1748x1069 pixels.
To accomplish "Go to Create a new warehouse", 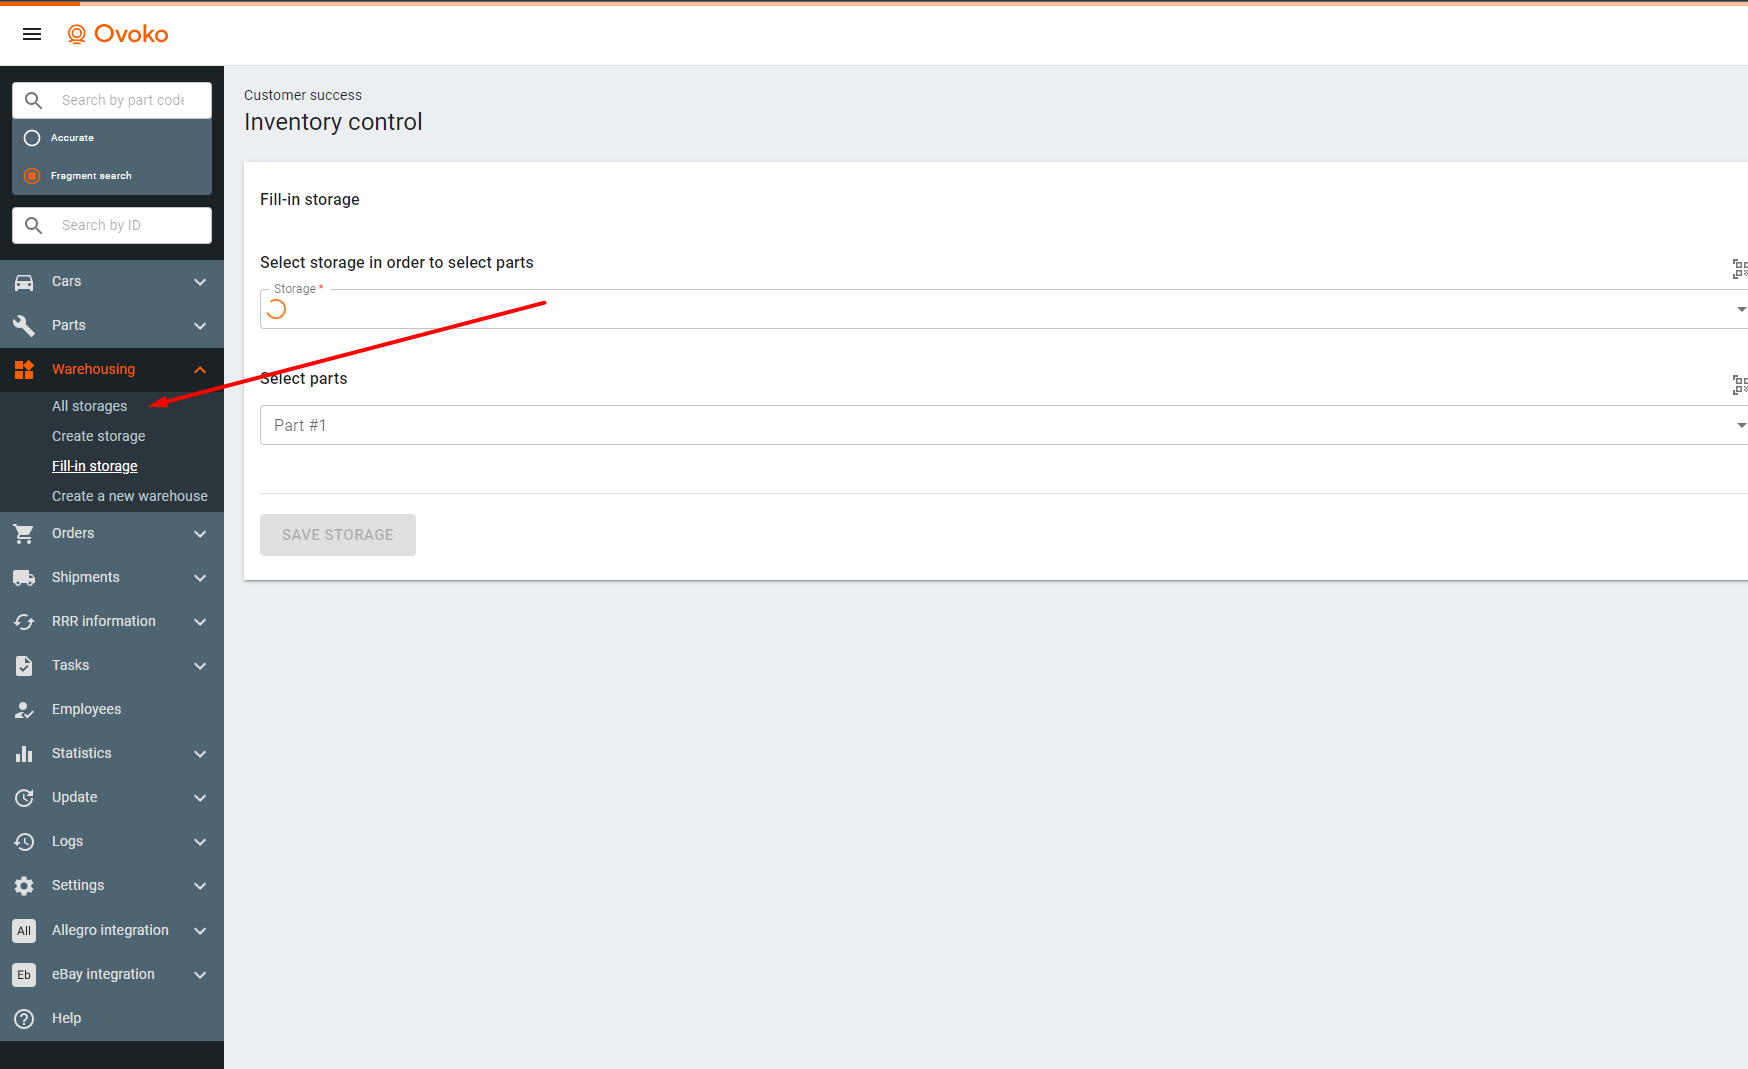I will pyautogui.click(x=130, y=496).
